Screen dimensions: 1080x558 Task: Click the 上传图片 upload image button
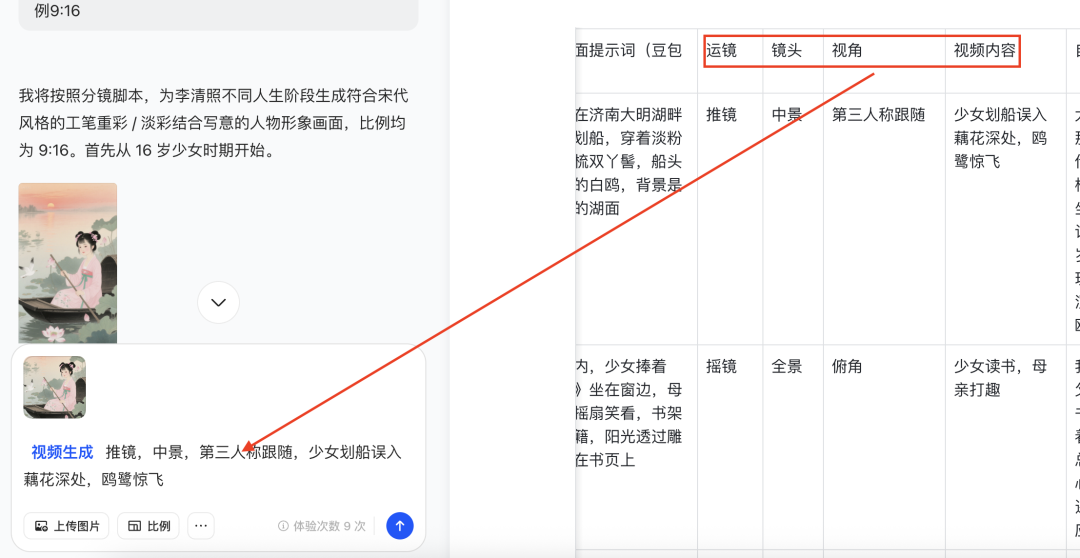click(x=67, y=526)
